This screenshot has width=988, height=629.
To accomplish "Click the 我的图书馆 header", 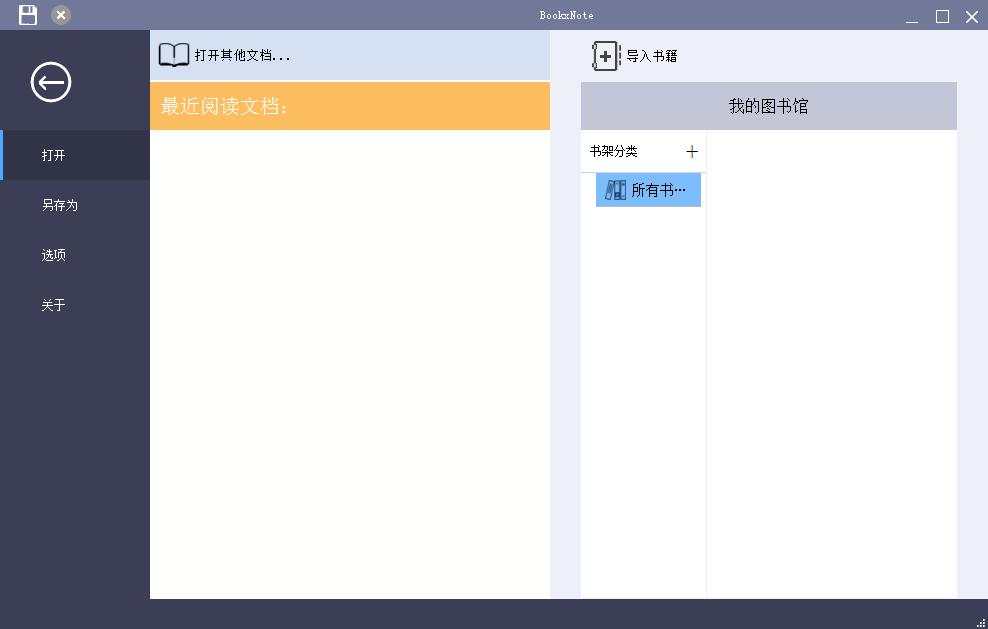I will 768,105.
